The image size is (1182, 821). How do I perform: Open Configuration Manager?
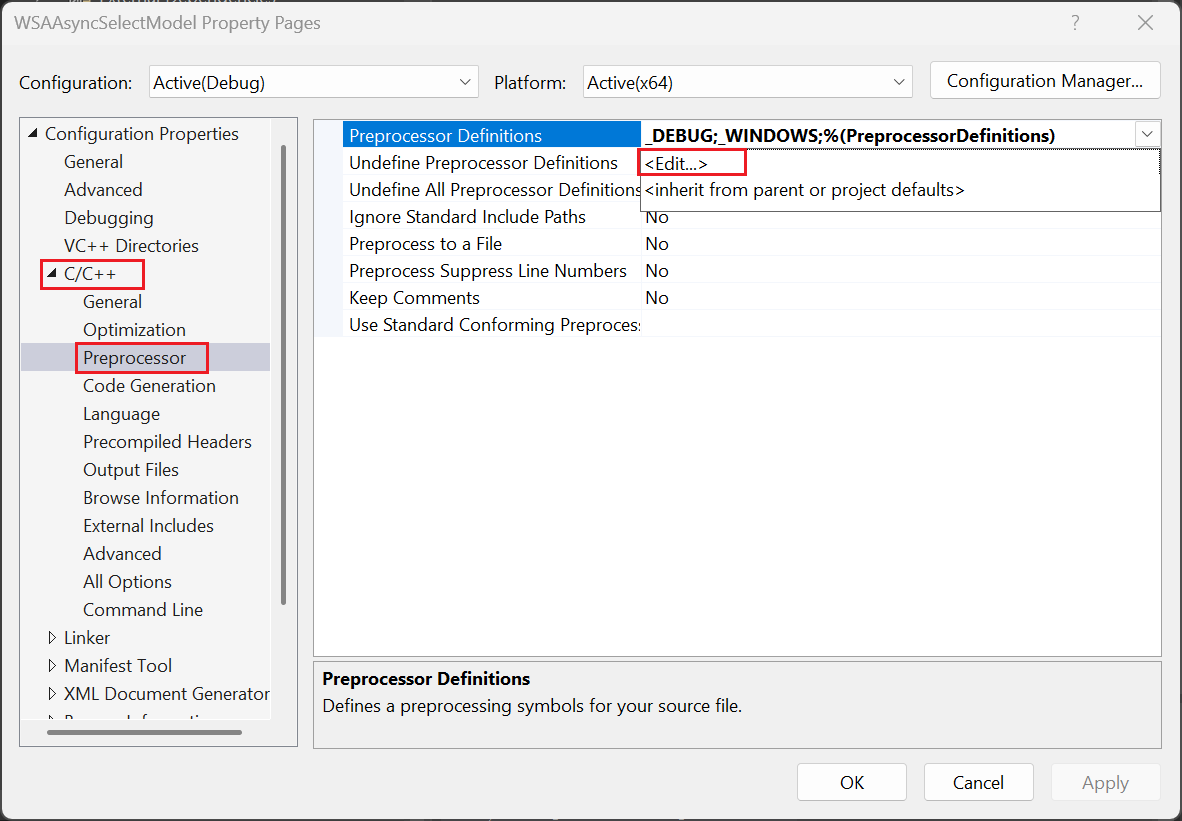coord(1044,81)
